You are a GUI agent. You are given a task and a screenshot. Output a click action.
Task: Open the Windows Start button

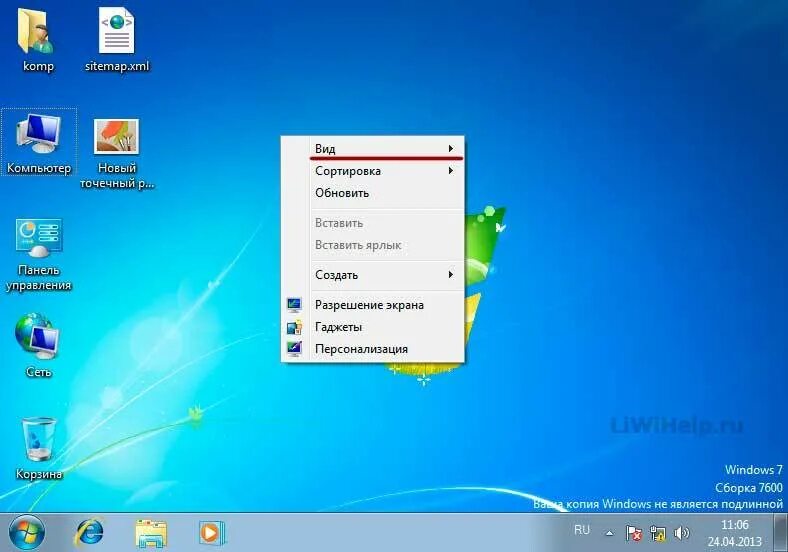[27, 533]
